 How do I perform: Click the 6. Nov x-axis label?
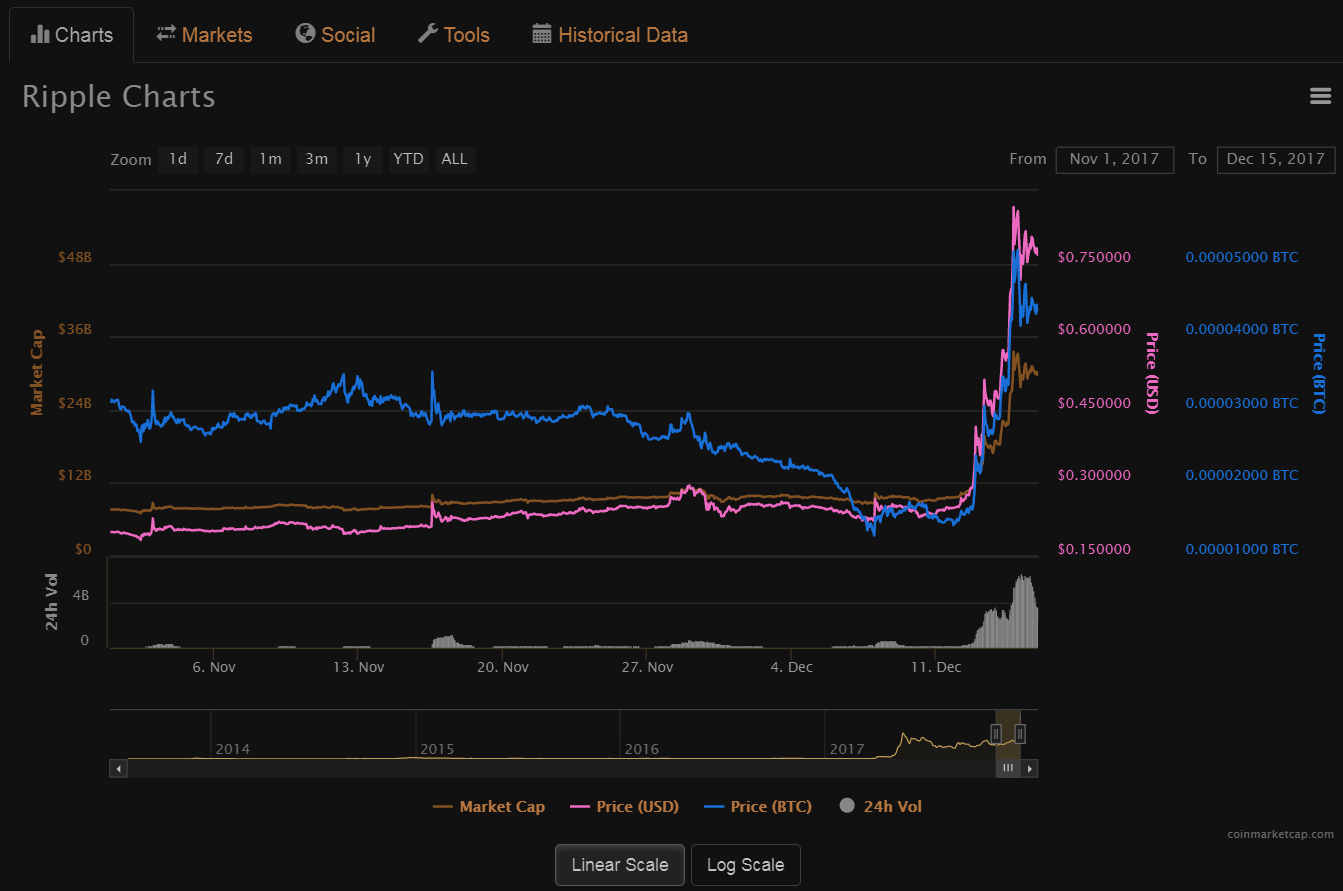[x=214, y=667]
